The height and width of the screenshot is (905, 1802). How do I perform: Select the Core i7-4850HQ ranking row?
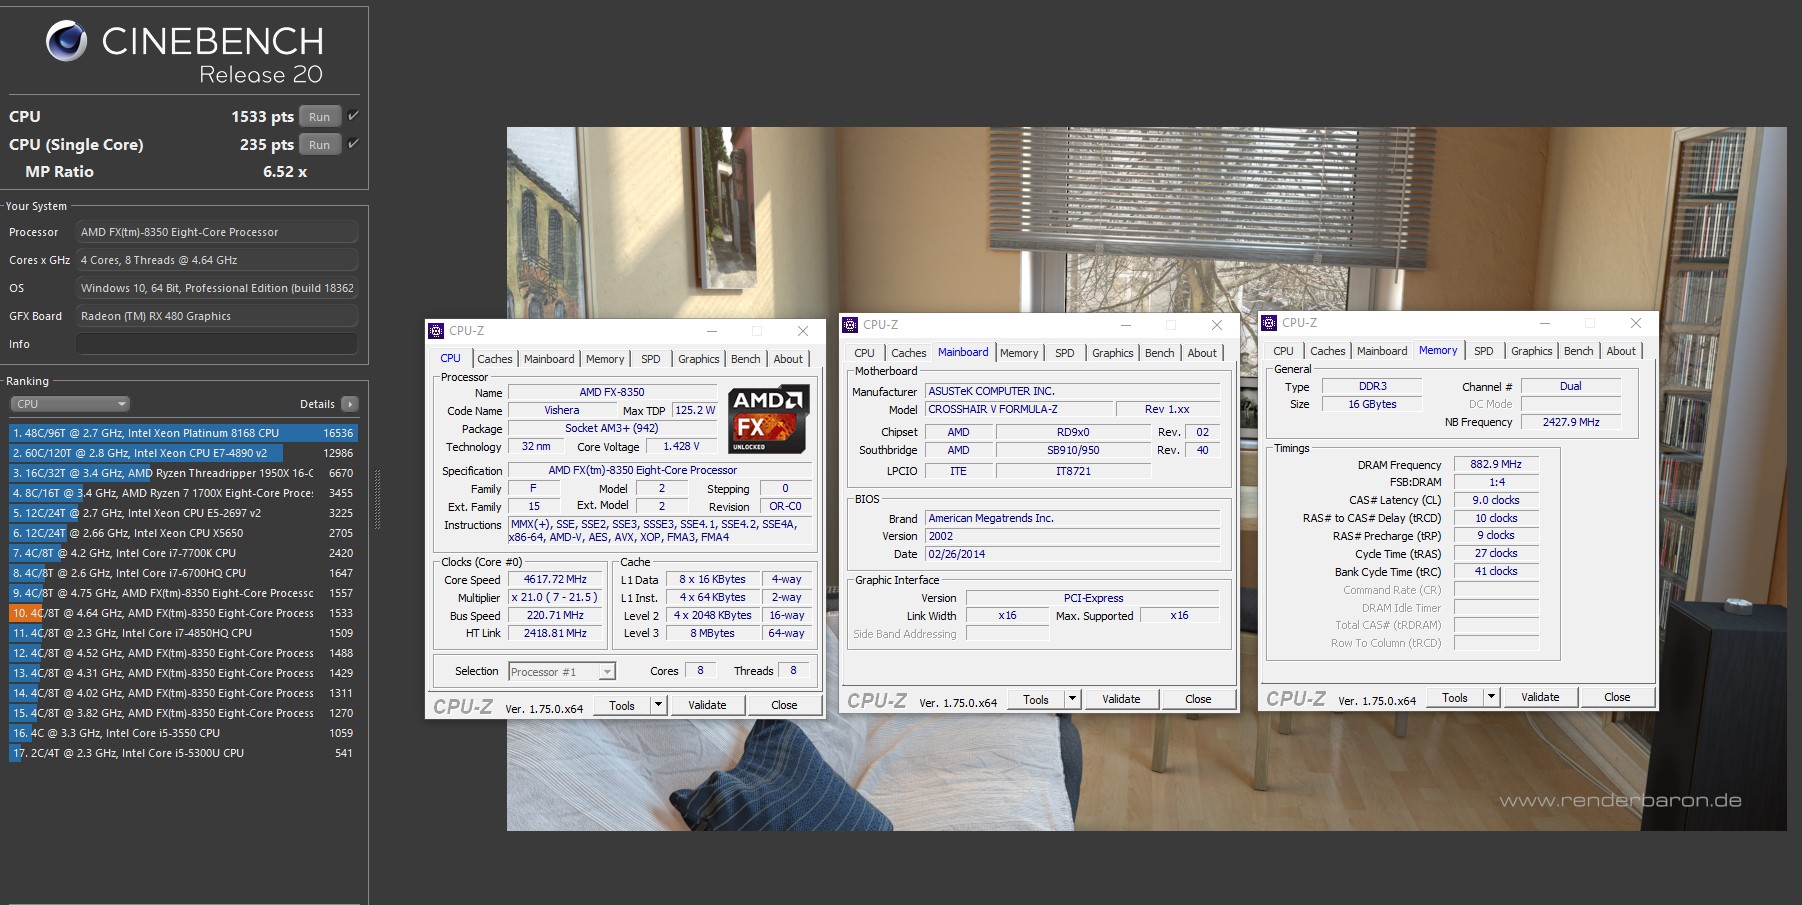tap(183, 633)
